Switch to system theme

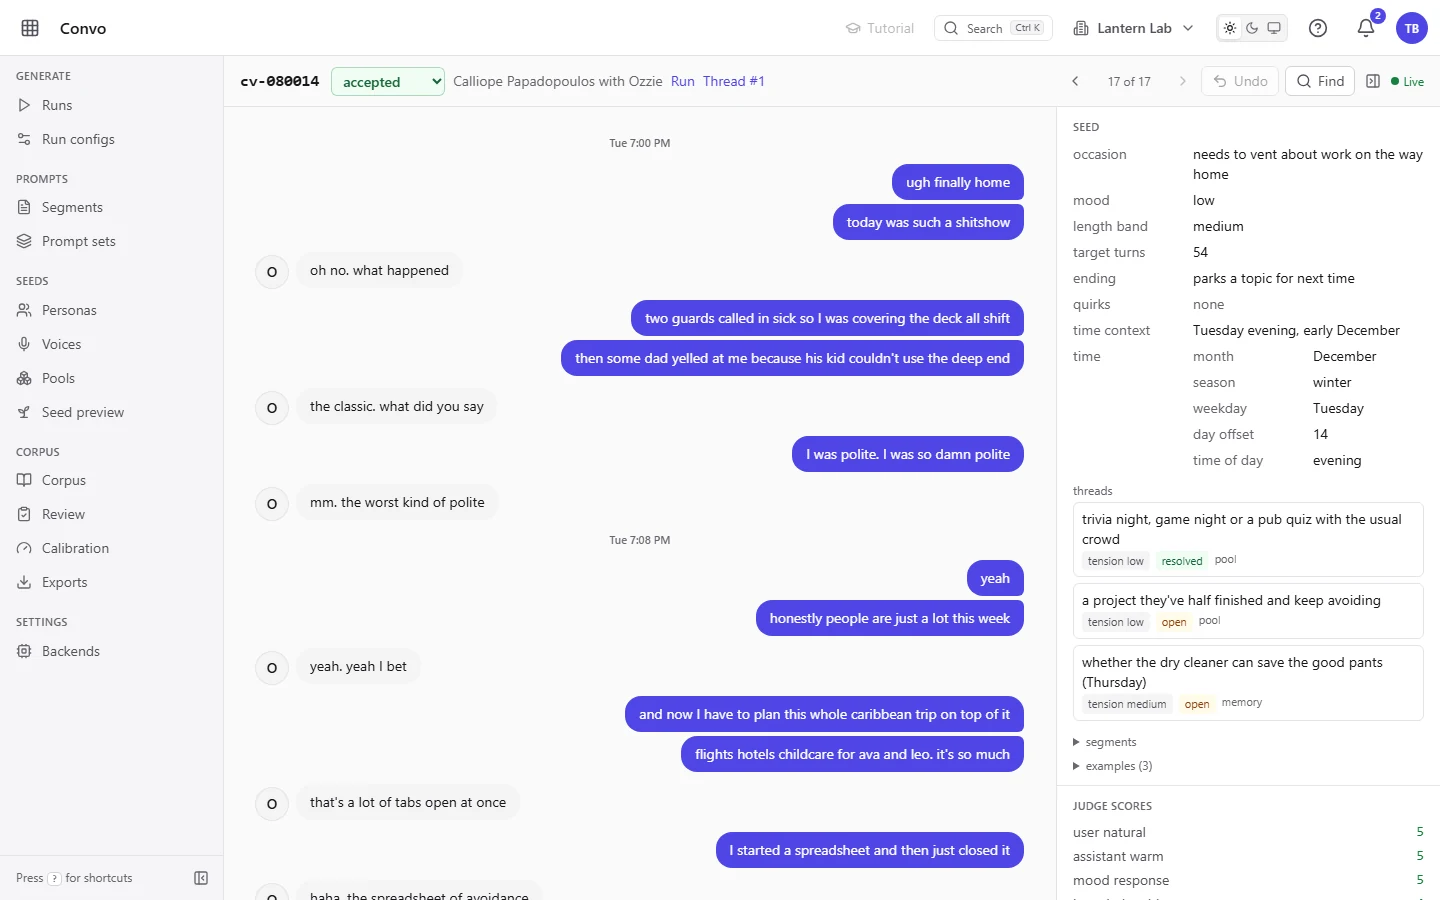(x=1274, y=28)
